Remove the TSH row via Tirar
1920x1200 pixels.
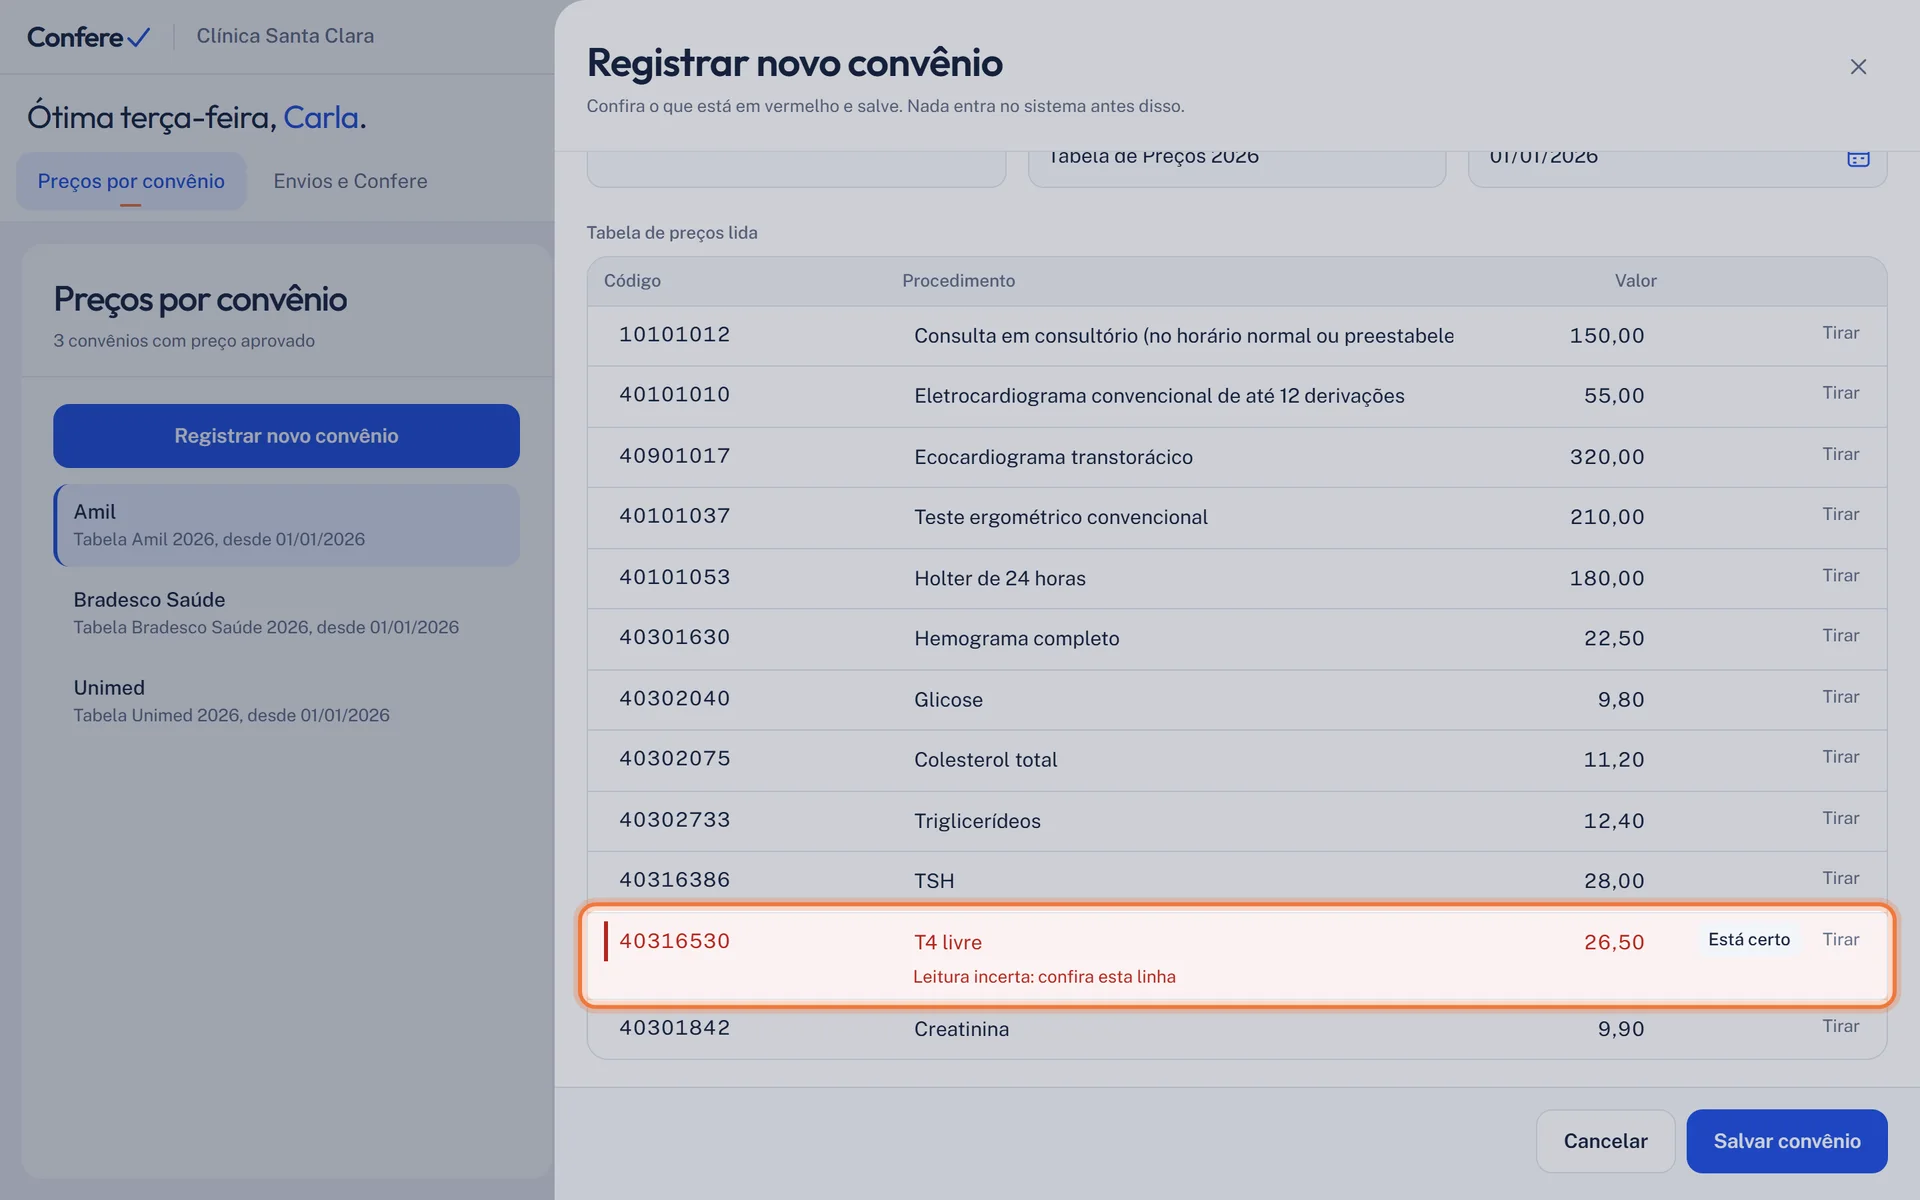1840,877
